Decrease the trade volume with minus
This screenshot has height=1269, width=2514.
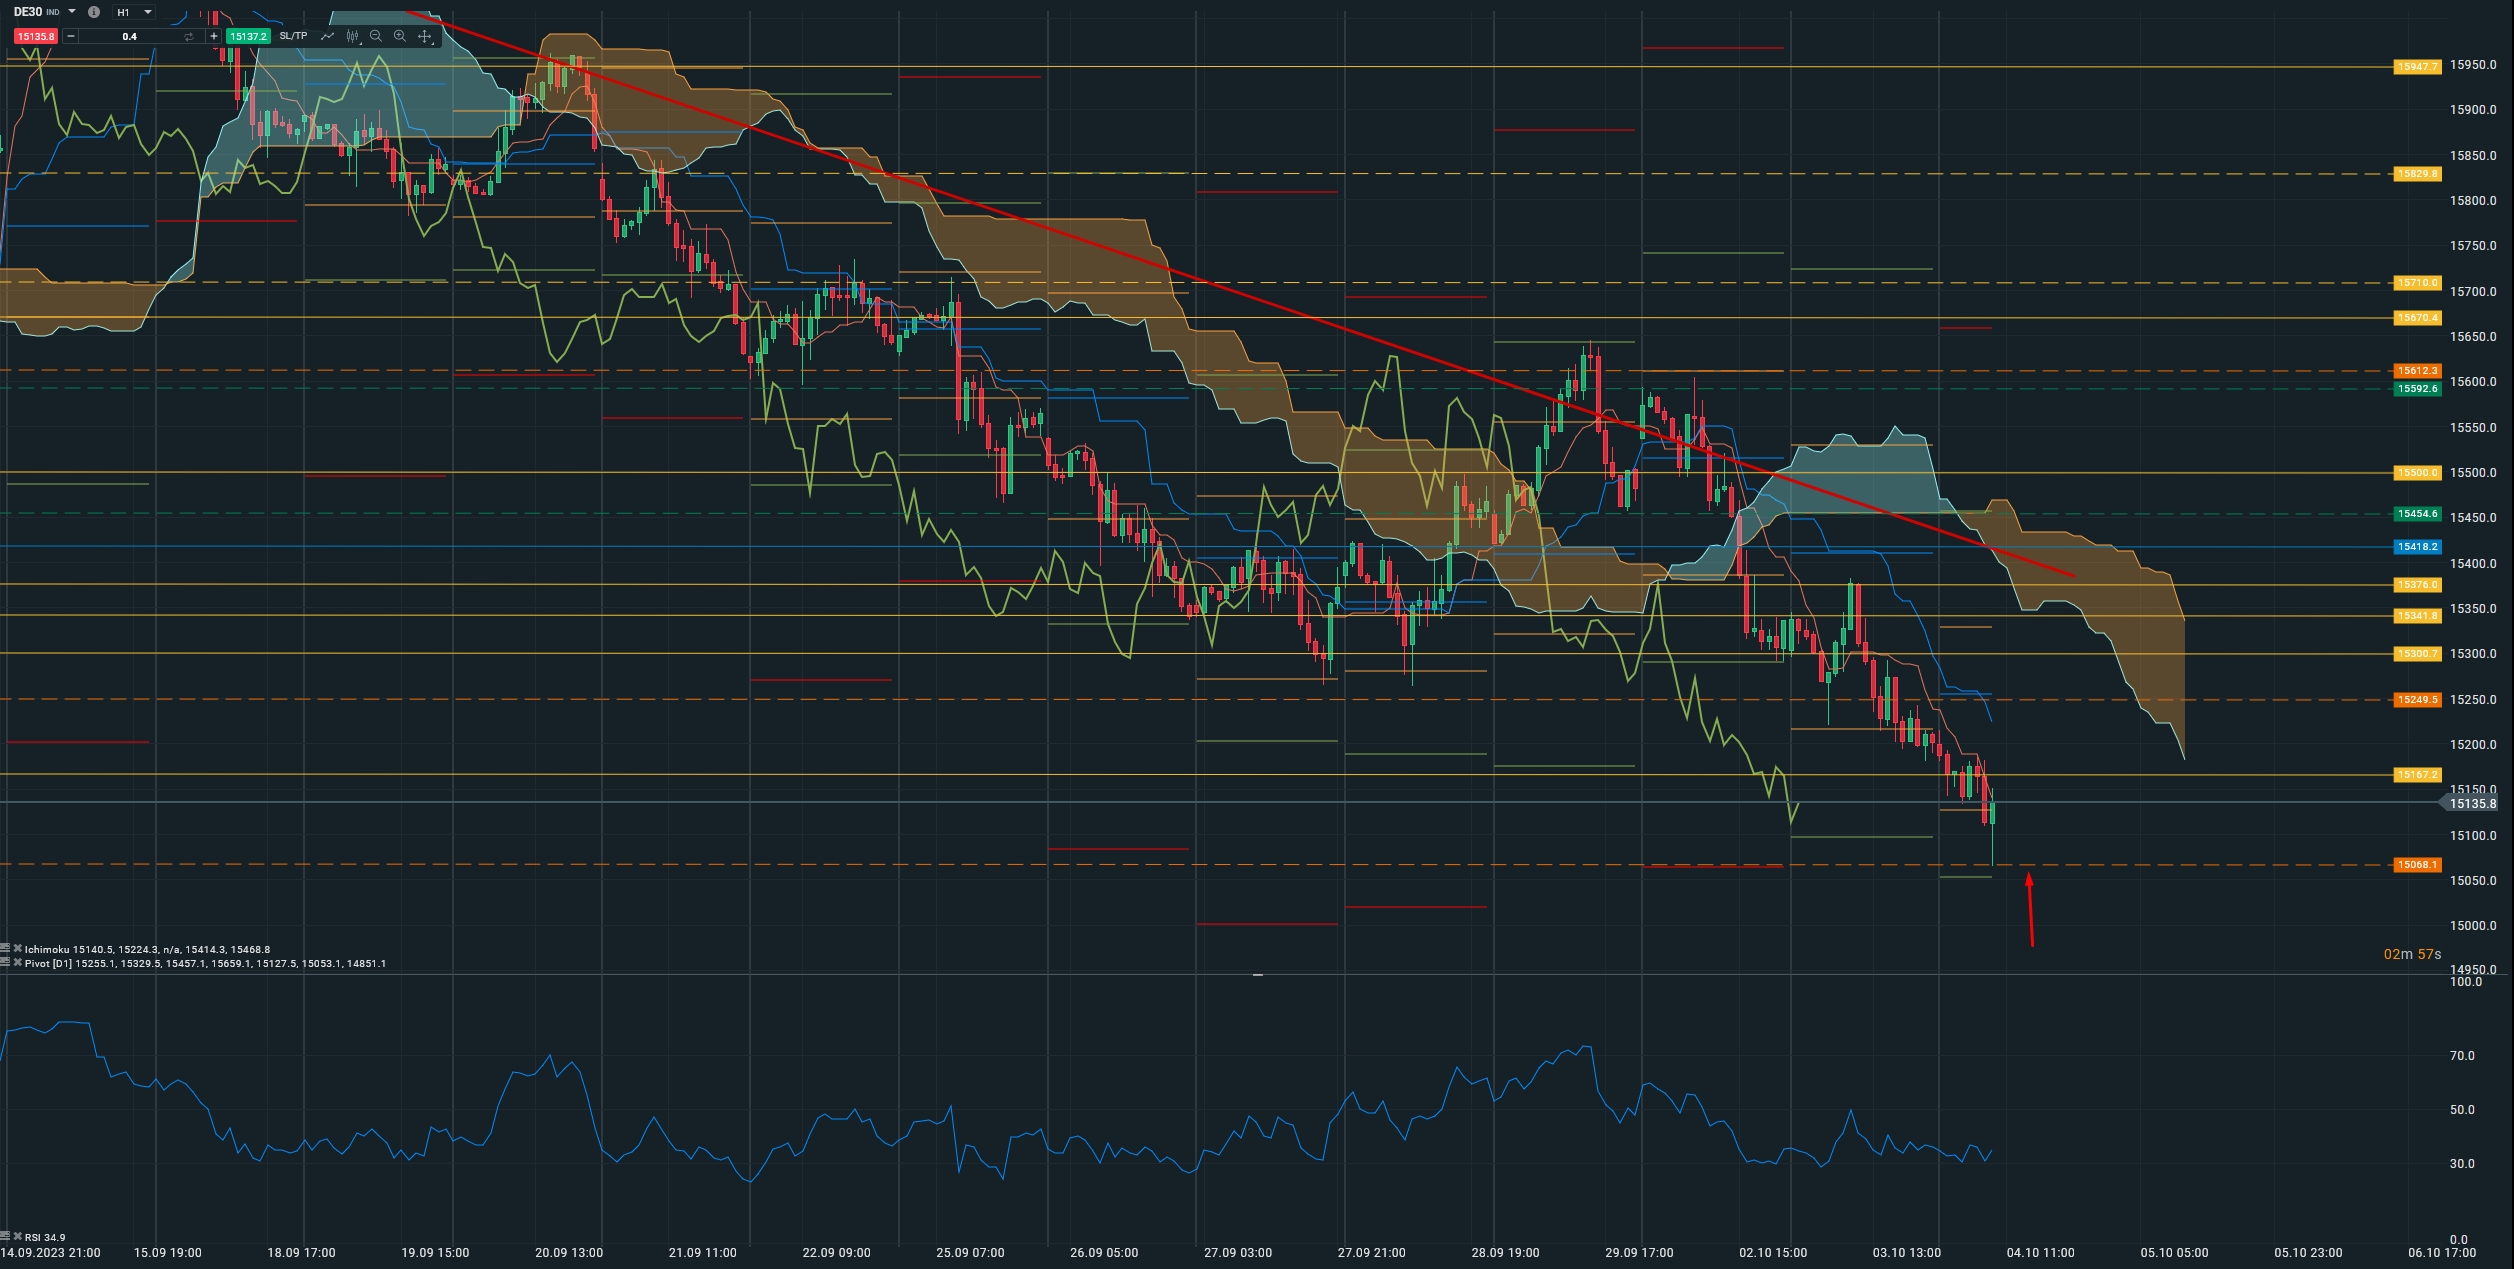(70, 36)
